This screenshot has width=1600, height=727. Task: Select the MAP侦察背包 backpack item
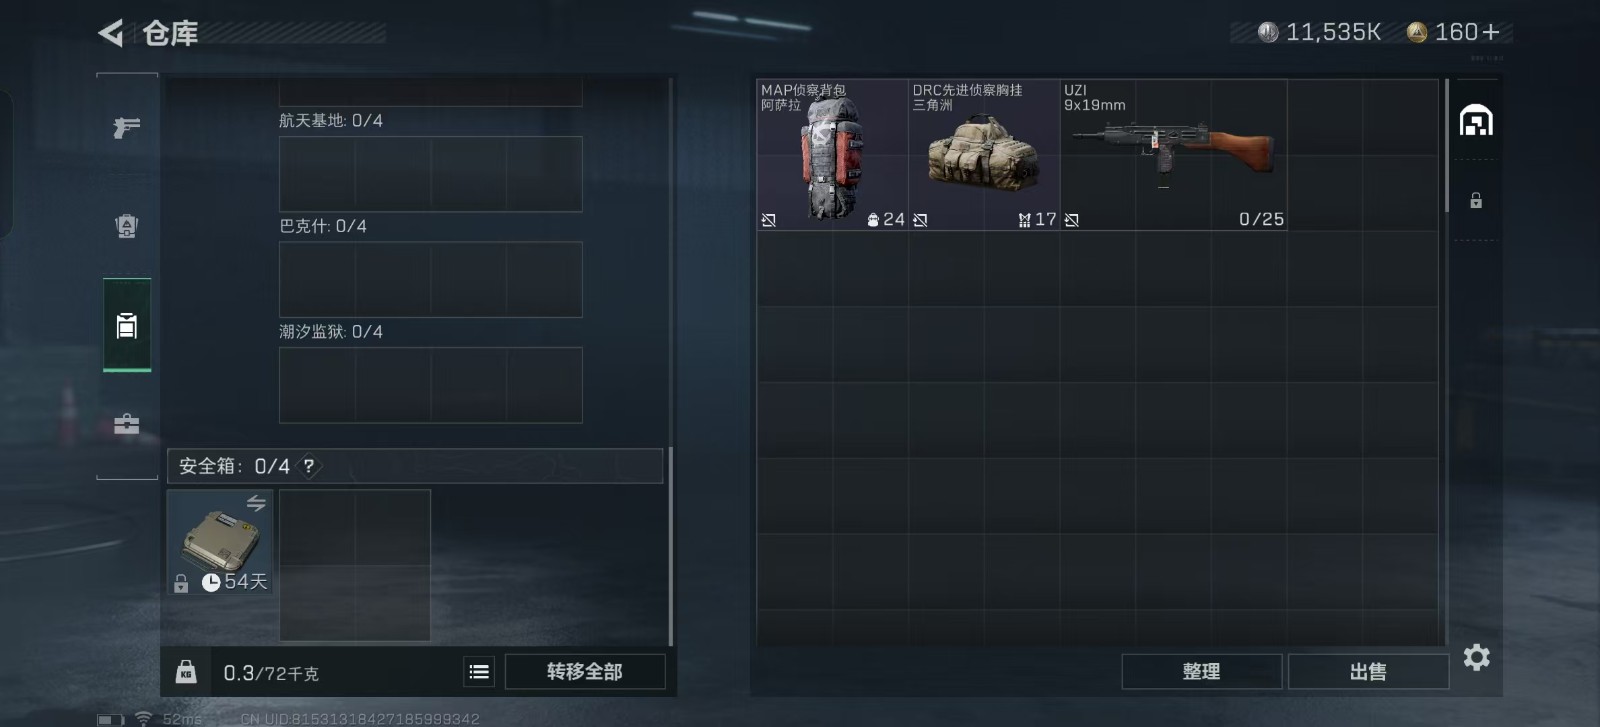pyautogui.click(x=832, y=155)
